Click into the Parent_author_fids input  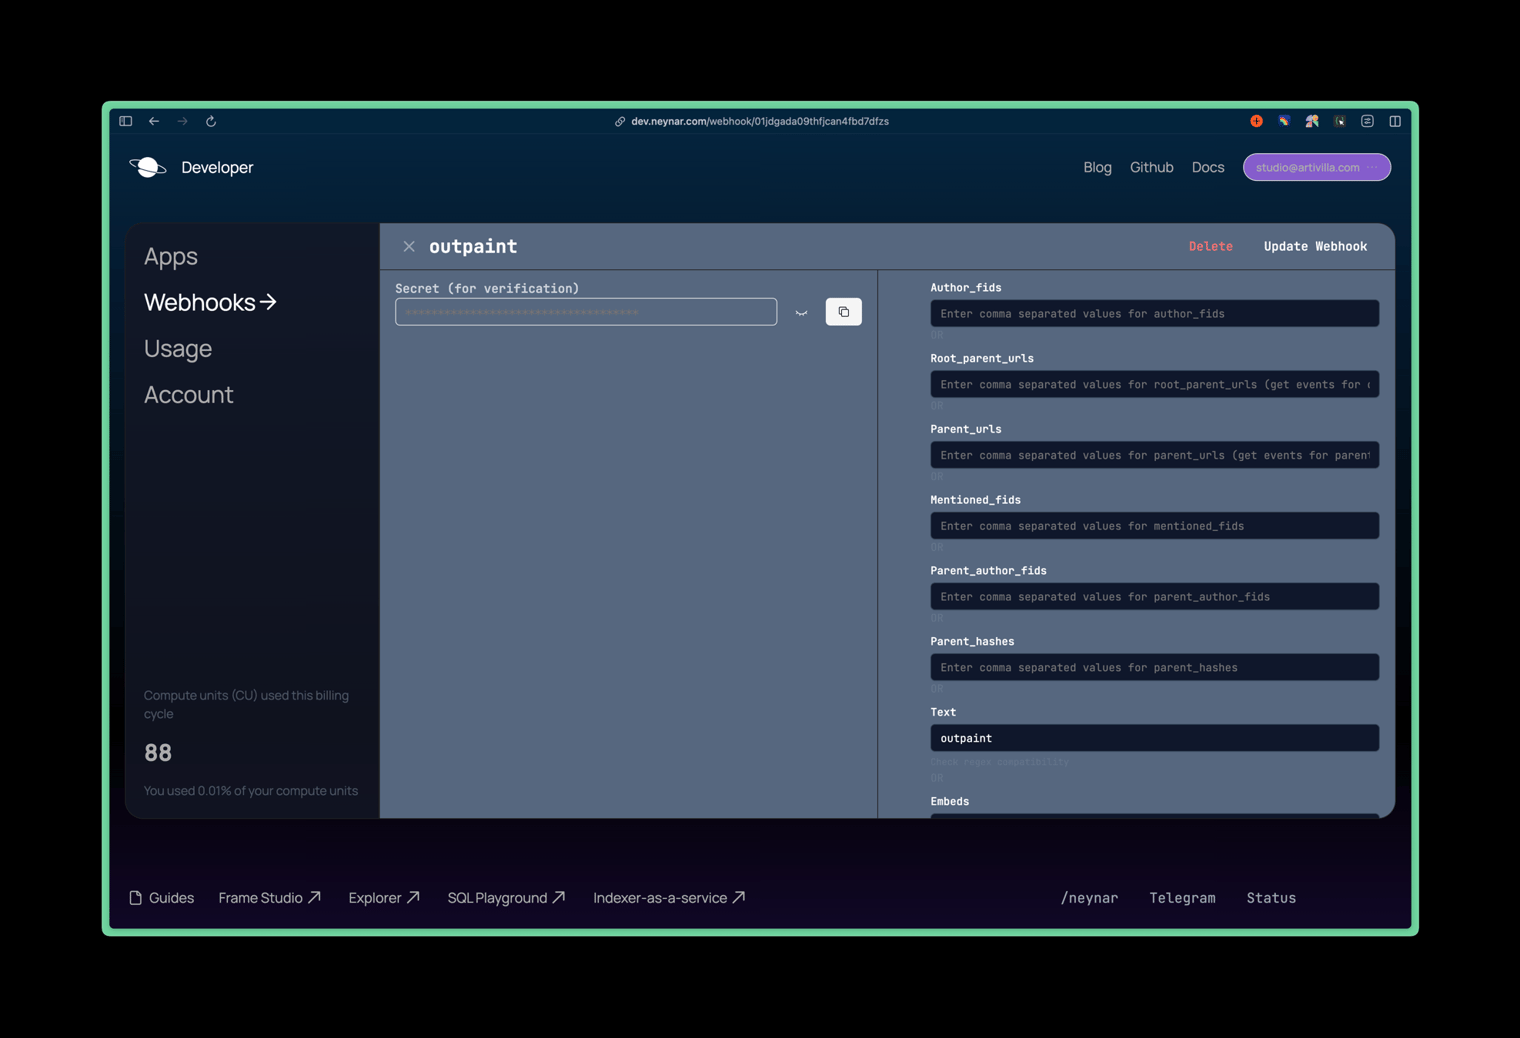coord(1155,597)
